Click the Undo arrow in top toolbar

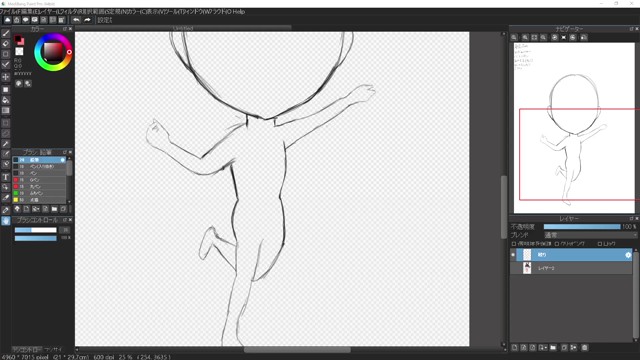[x=76, y=20]
